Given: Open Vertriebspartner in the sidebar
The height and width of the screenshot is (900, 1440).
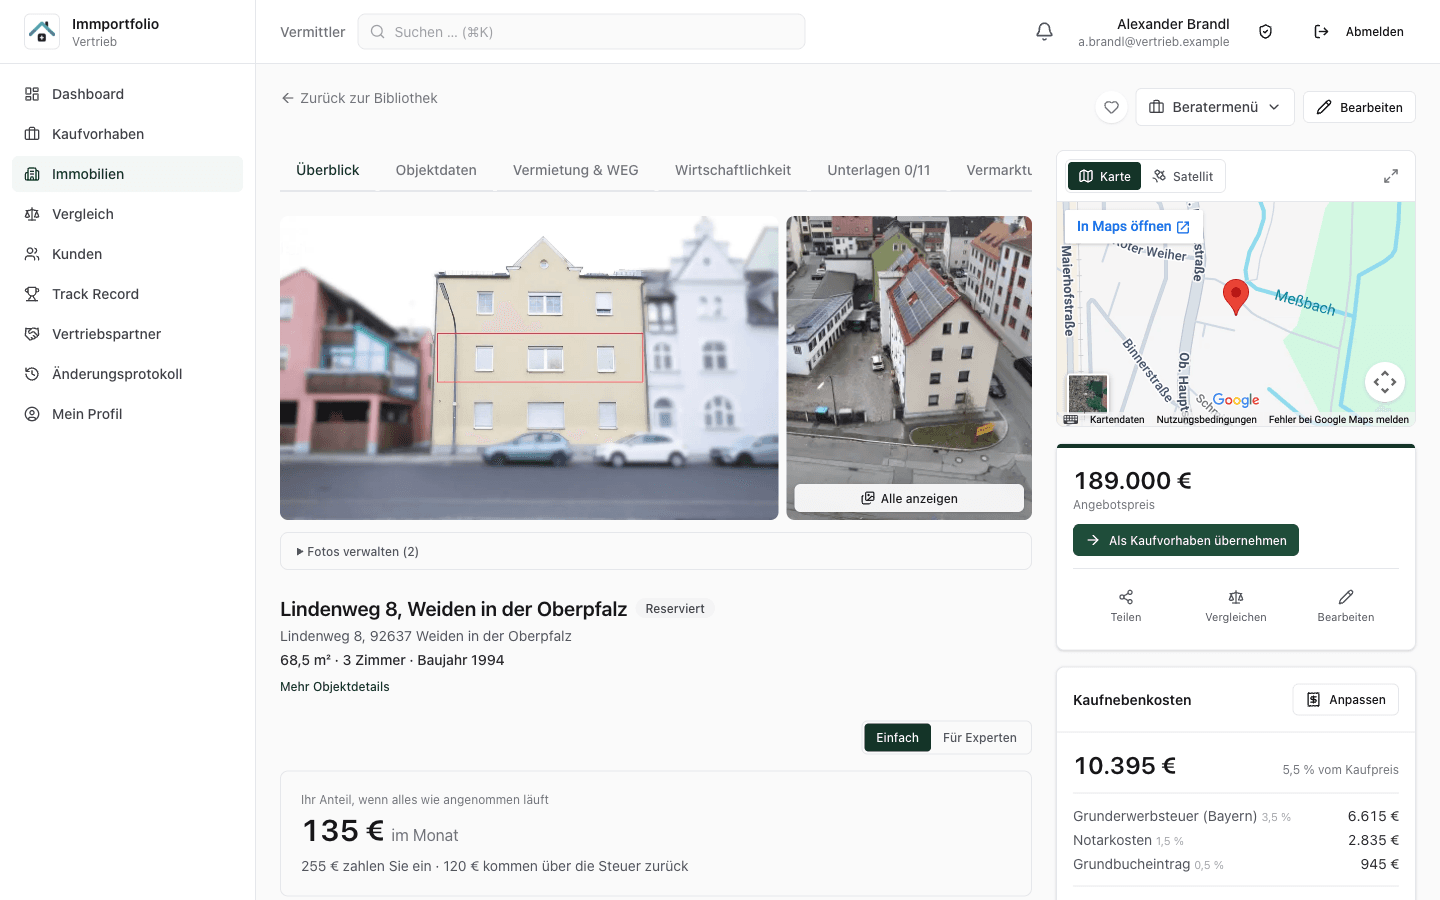Looking at the screenshot, I should [127, 334].
